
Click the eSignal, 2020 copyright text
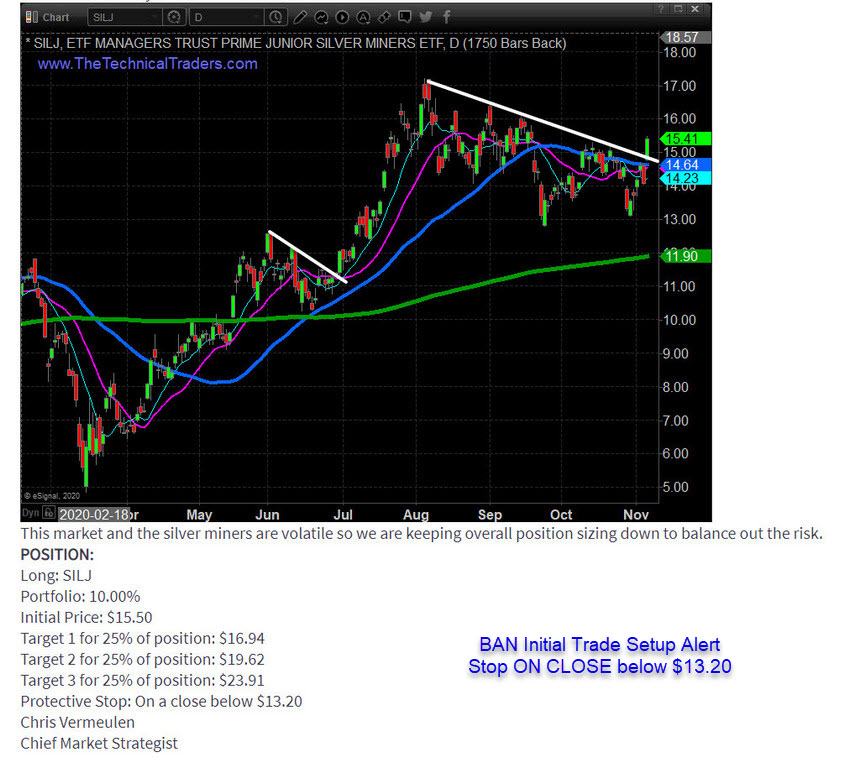(52, 496)
